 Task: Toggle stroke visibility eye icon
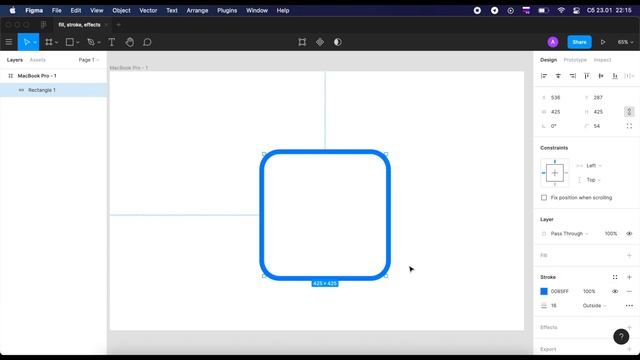(x=615, y=291)
